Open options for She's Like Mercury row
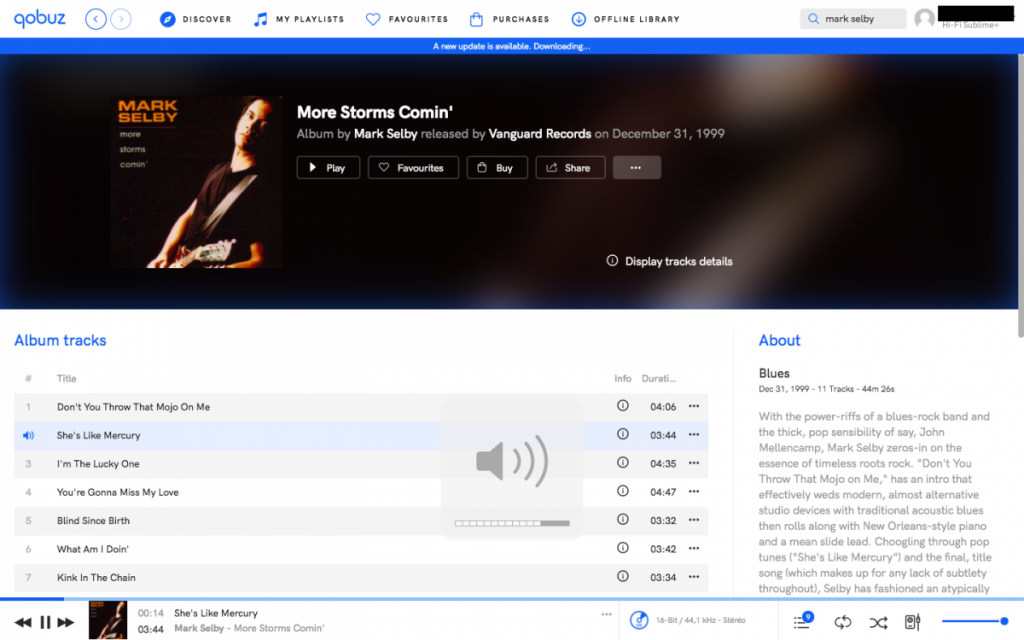1024x640 pixels. 694,435
